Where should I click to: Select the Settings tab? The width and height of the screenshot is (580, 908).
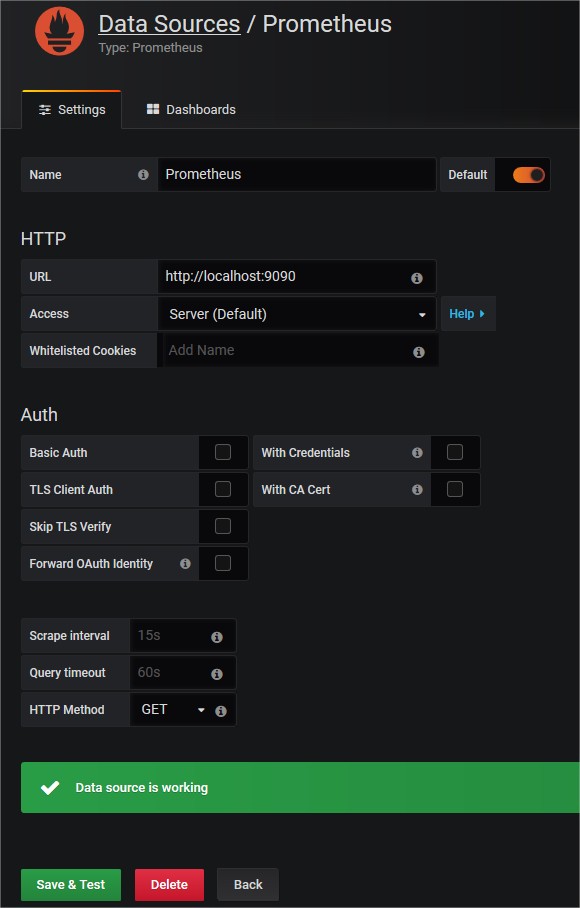(72, 109)
